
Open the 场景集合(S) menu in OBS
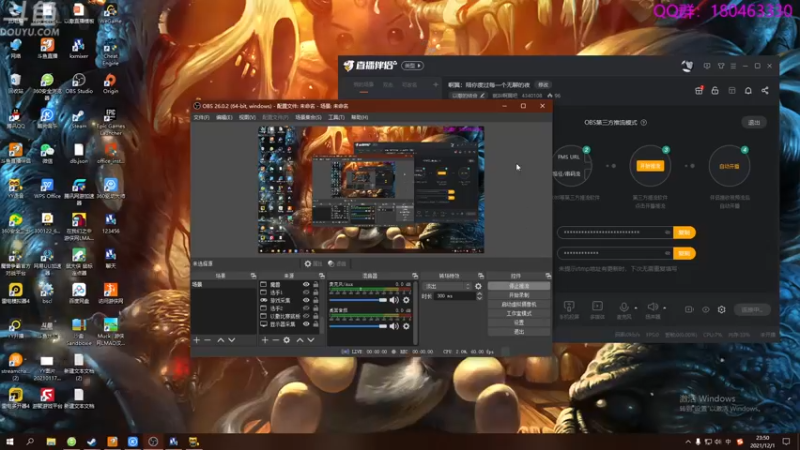308,117
